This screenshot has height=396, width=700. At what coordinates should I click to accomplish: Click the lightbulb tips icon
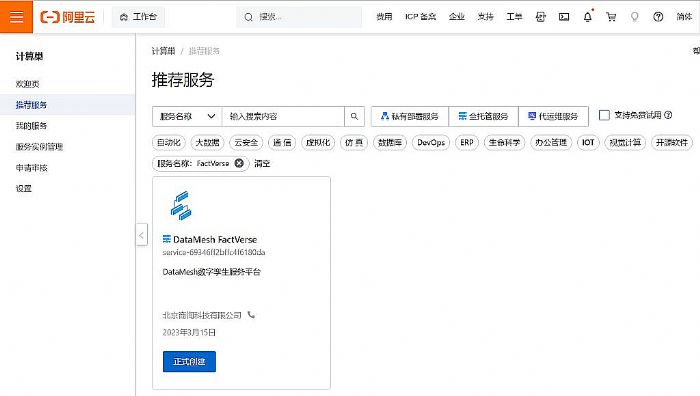click(x=634, y=17)
